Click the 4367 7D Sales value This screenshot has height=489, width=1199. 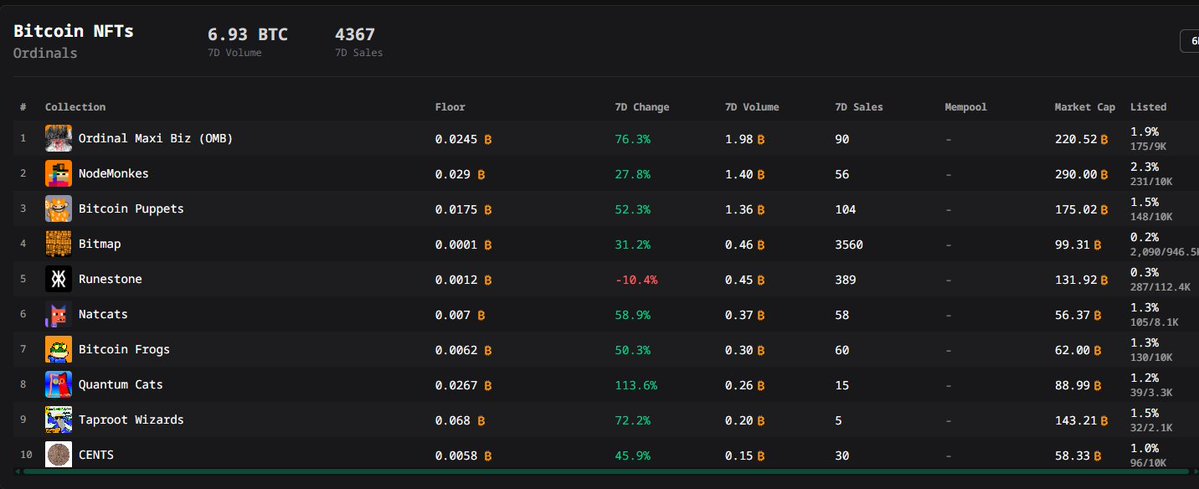coord(355,34)
